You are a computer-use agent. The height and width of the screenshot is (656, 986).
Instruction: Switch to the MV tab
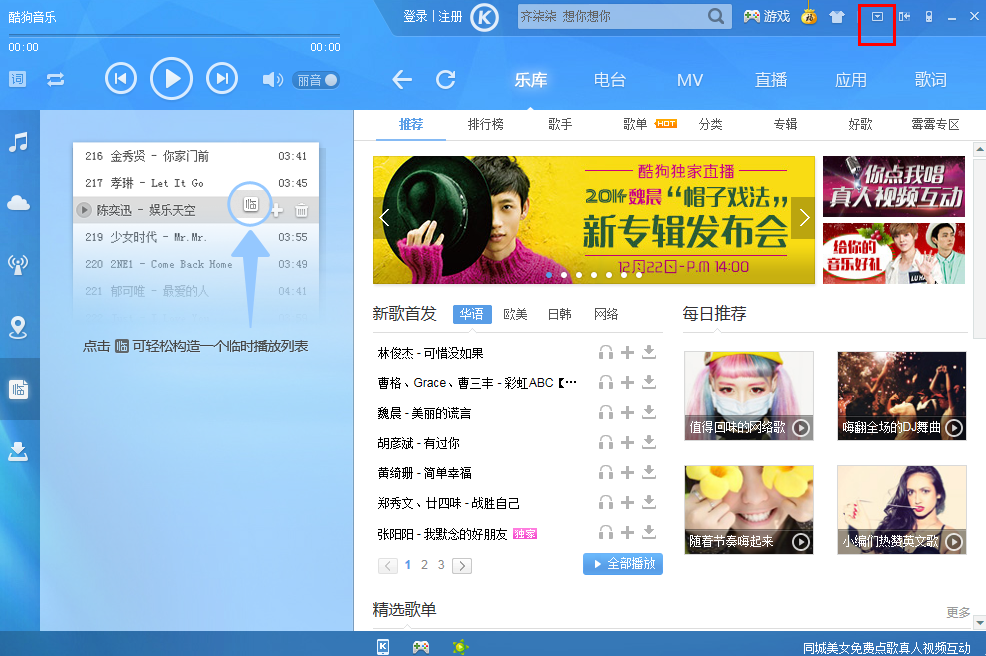[x=689, y=79]
